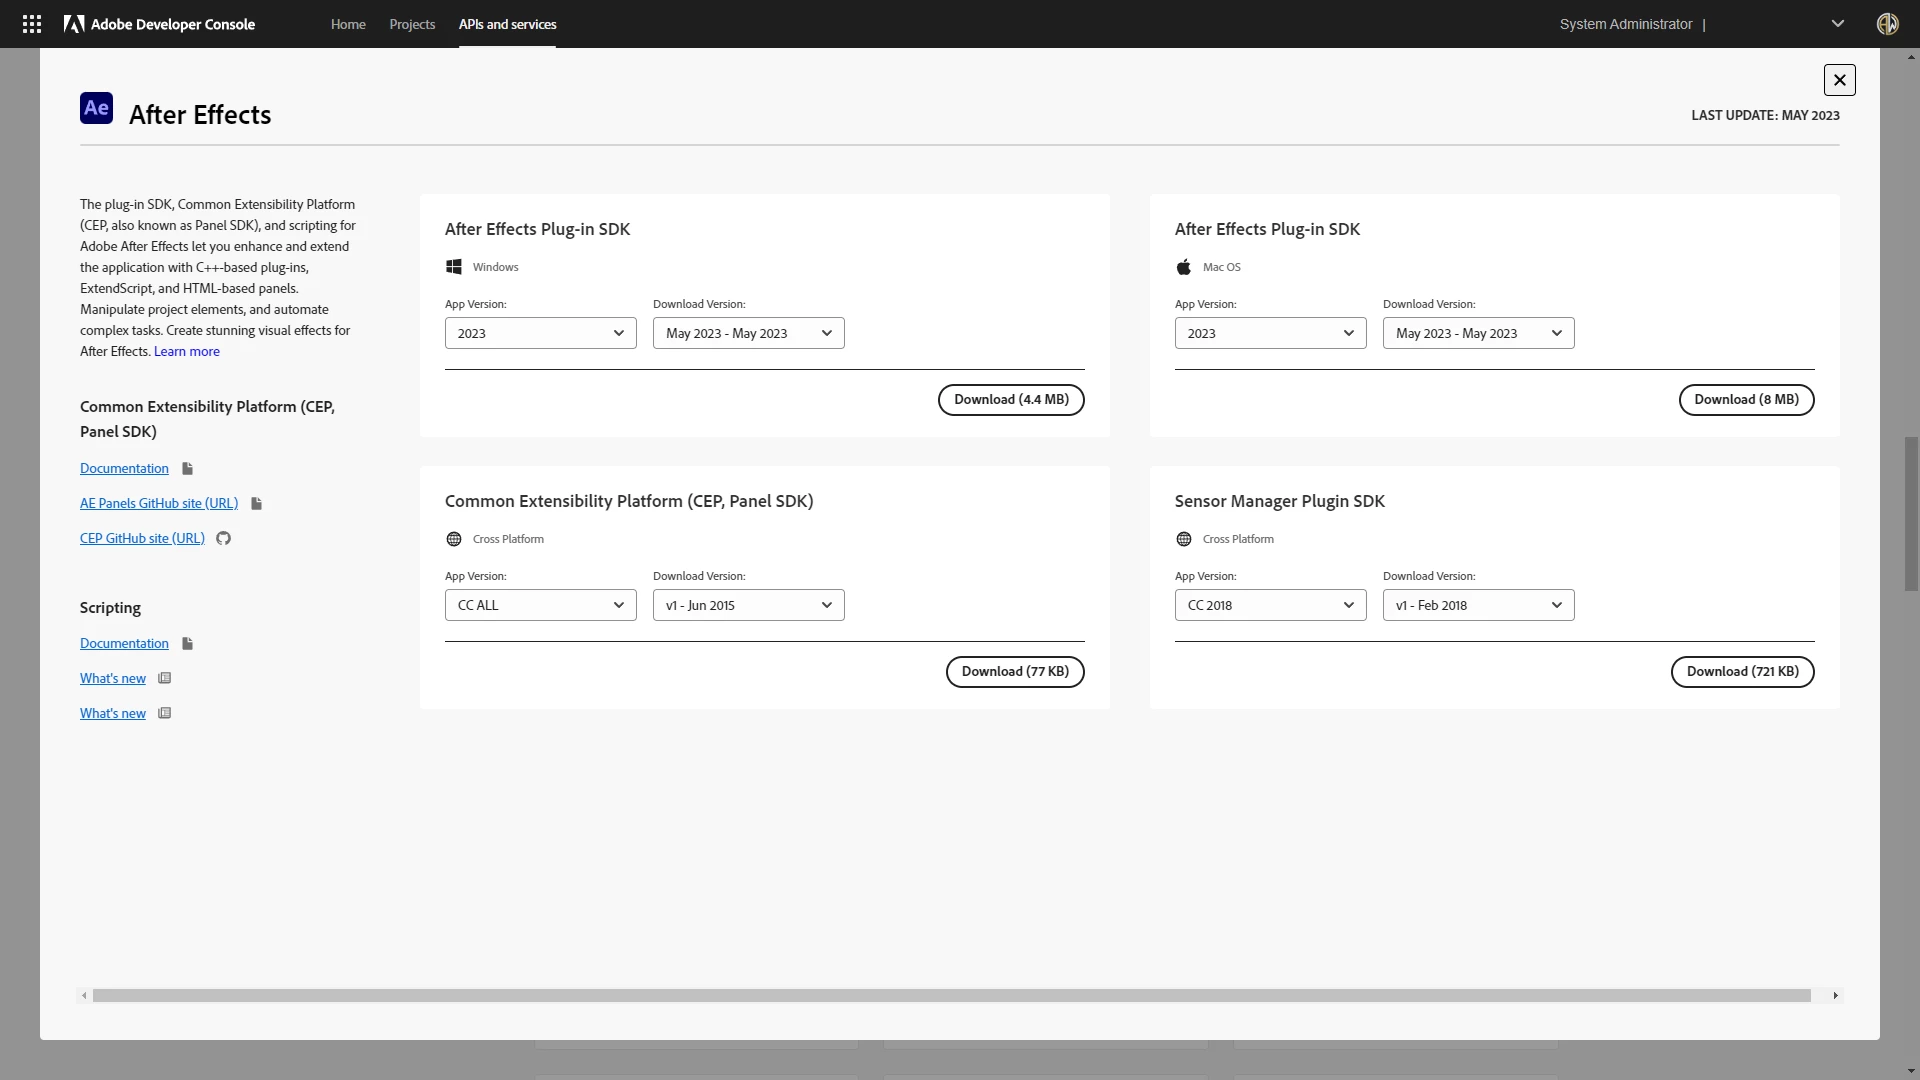Click the news icon beside the lower What's new
The image size is (1920, 1080).
click(x=165, y=713)
